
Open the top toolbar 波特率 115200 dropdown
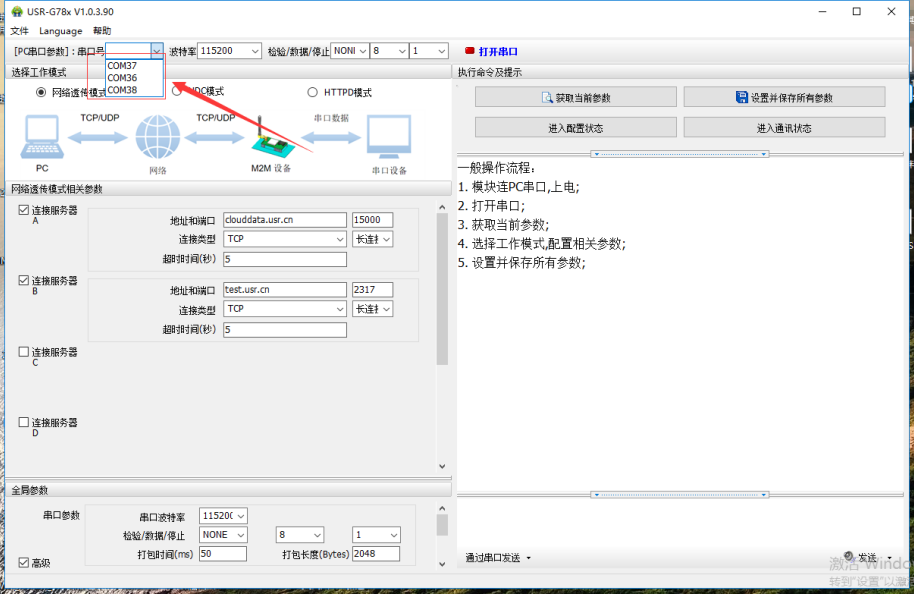click(x=230, y=51)
